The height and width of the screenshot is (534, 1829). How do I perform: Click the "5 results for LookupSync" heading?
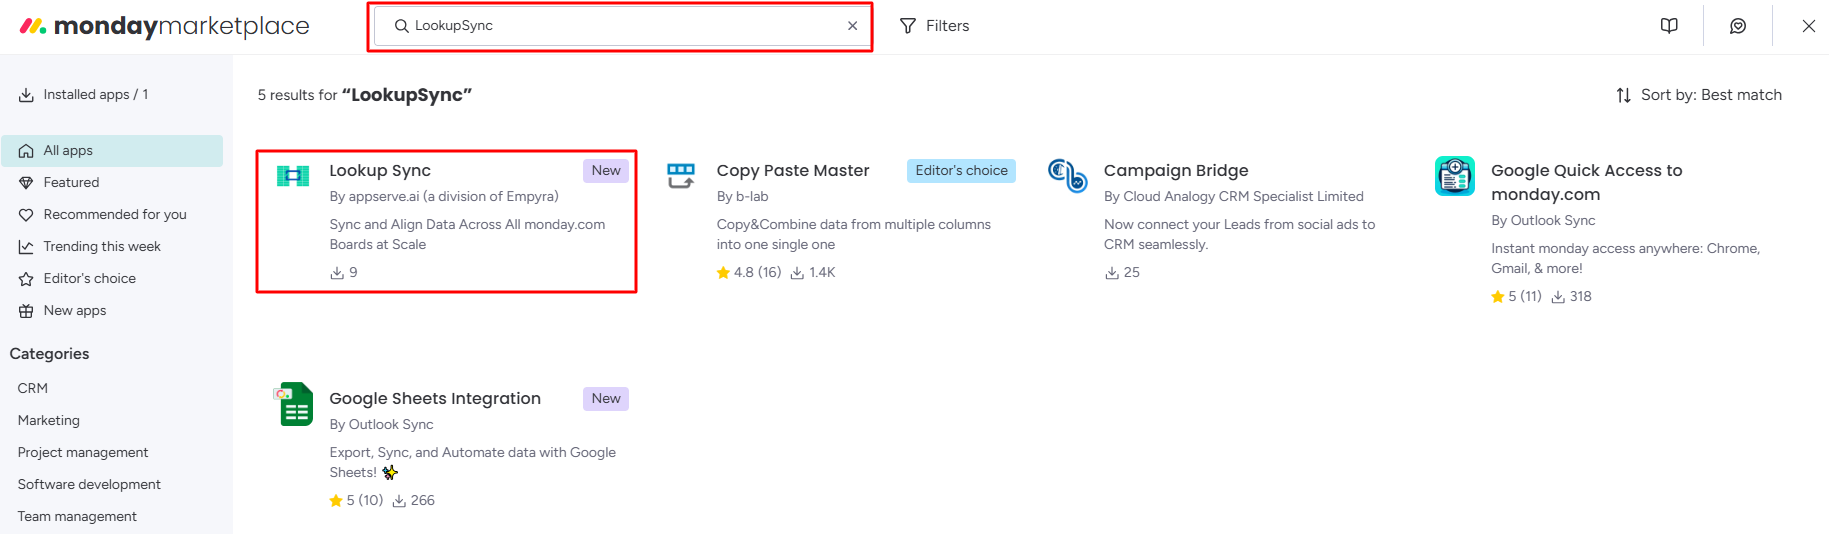pyautogui.click(x=364, y=95)
